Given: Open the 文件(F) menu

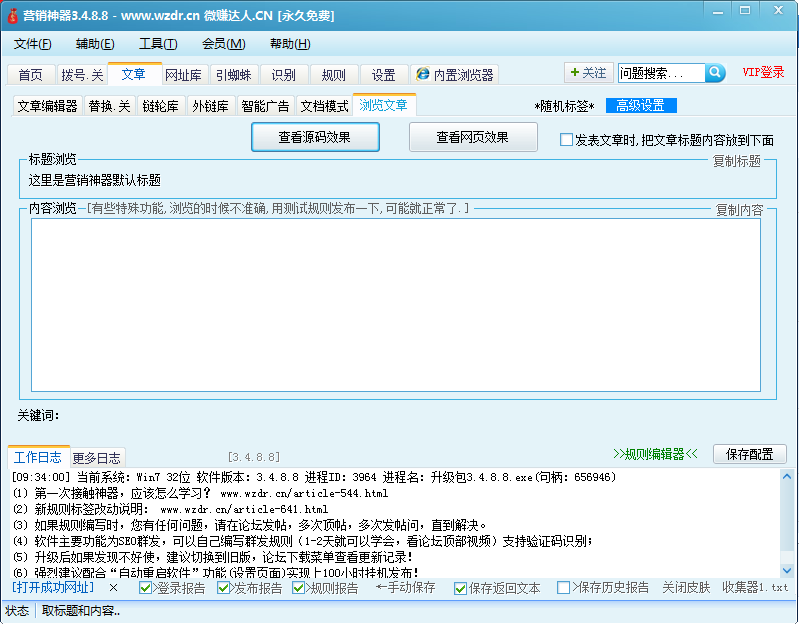Looking at the screenshot, I should point(33,44).
